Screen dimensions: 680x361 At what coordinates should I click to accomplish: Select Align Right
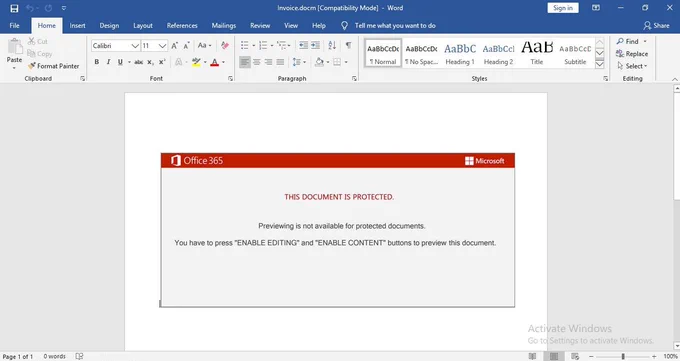268,62
